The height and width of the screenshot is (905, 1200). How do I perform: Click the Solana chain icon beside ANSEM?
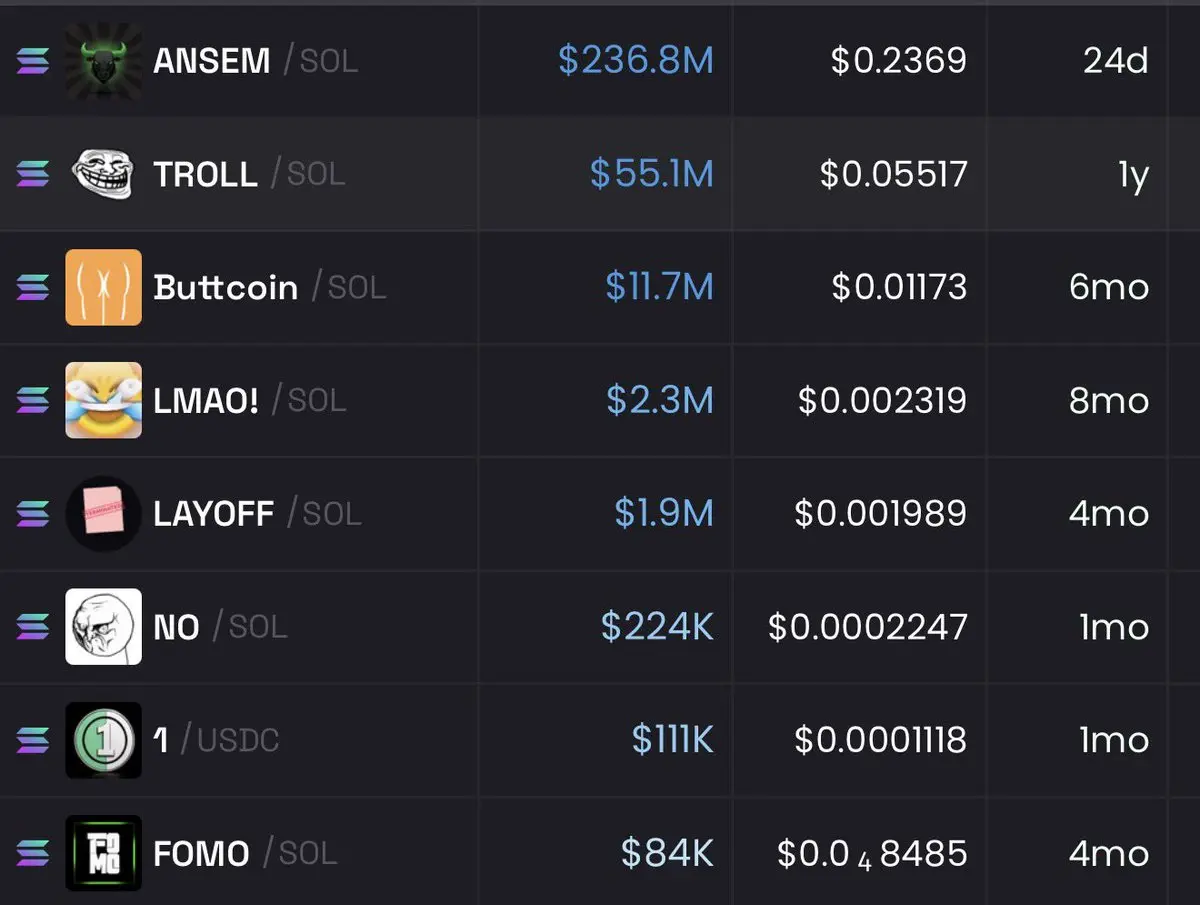pos(32,61)
